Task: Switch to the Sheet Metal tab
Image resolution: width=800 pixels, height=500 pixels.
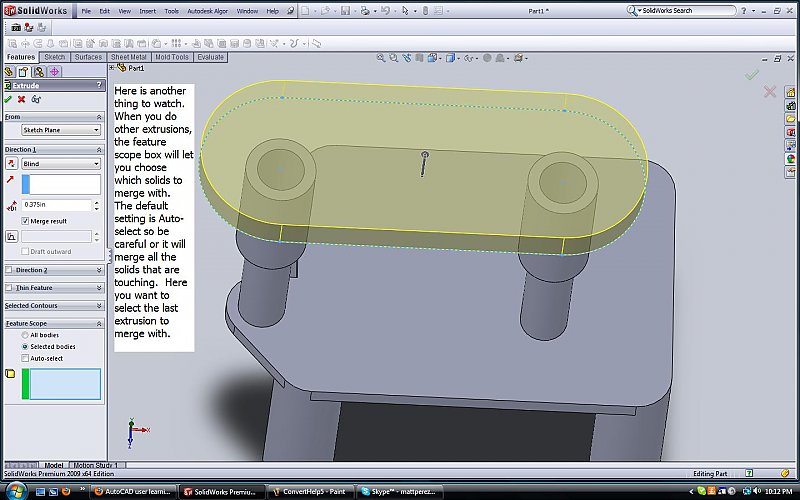Action: click(x=128, y=57)
